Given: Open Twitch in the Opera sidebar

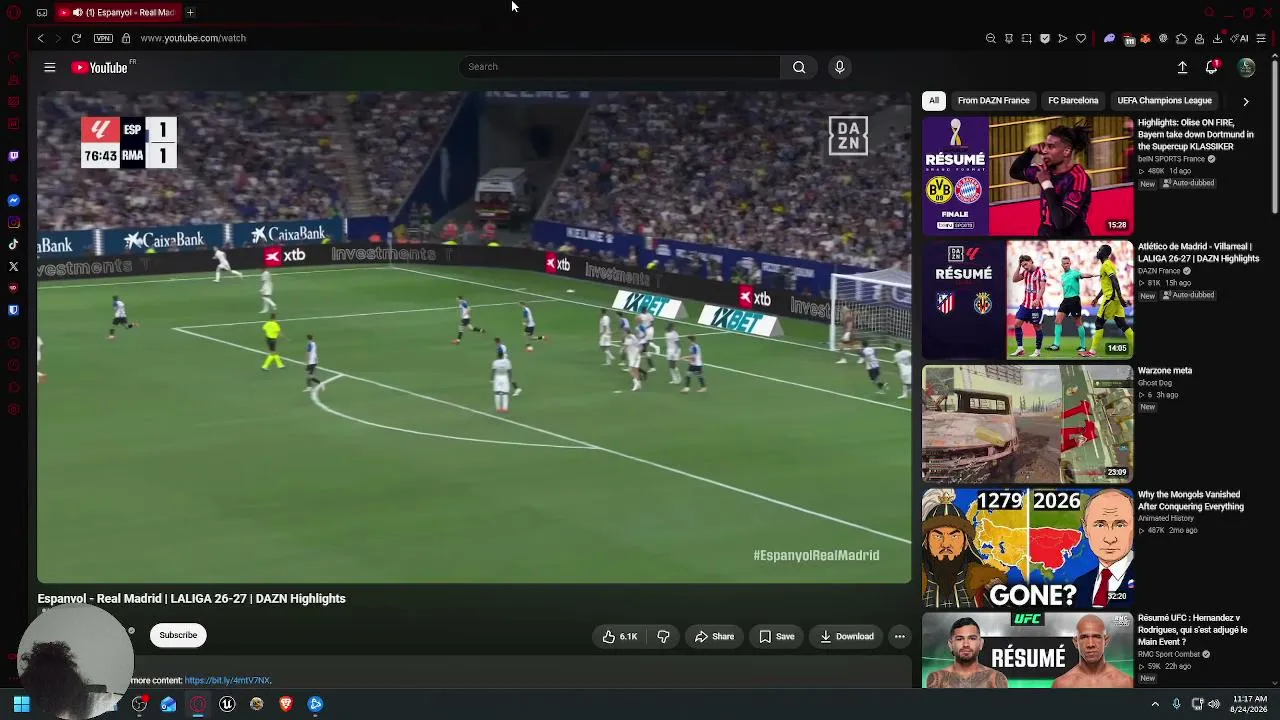Looking at the screenshot, I should pos(14,156).
